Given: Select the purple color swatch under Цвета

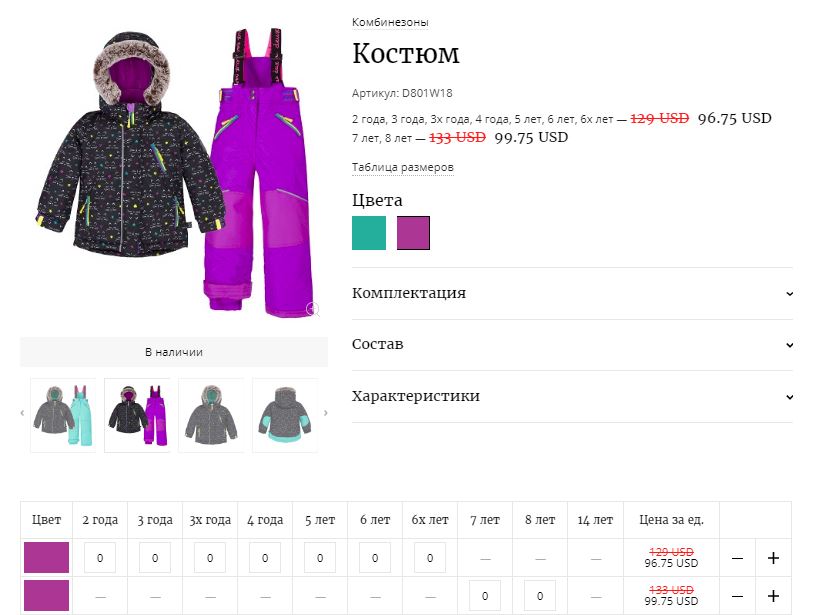Looking at the screenshot, I should click(x=413, y=233).
